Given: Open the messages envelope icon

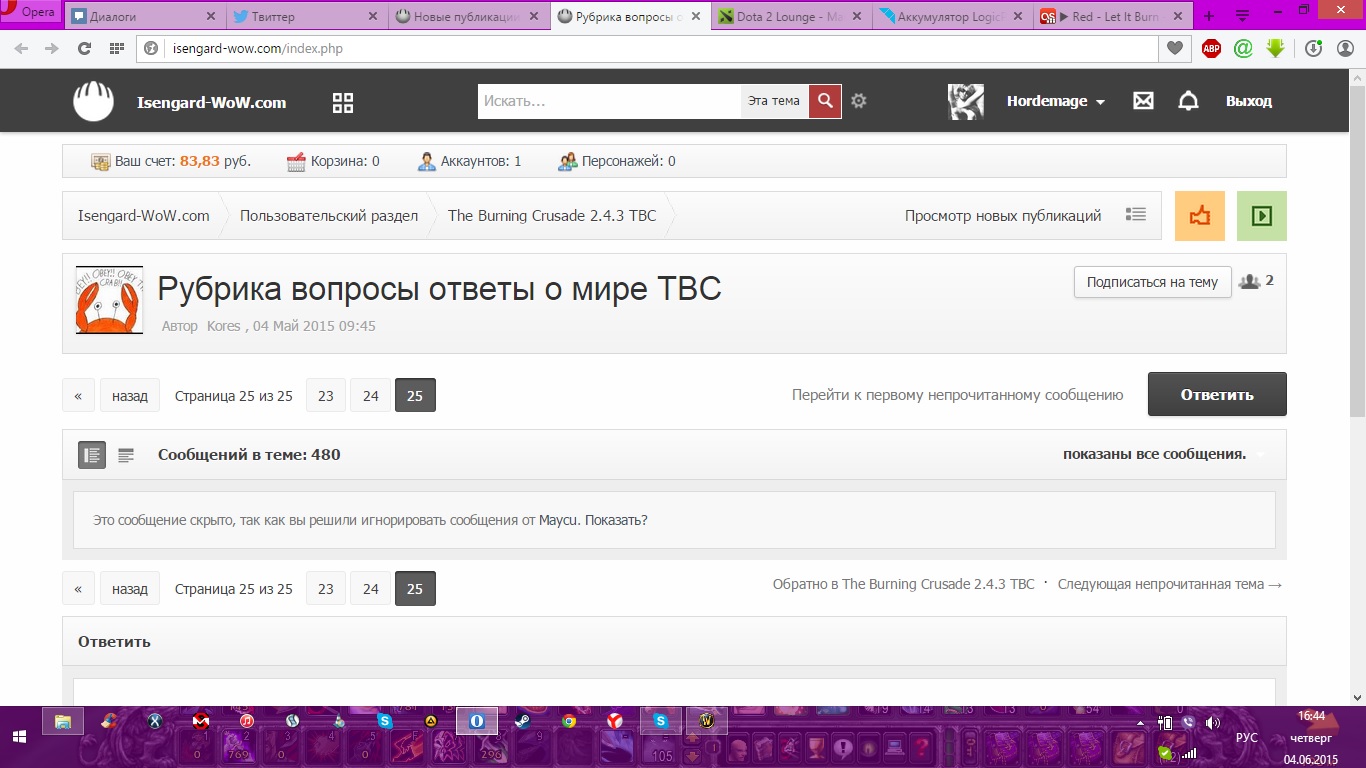Looking at the screenshot, I should click(1143, 101).
